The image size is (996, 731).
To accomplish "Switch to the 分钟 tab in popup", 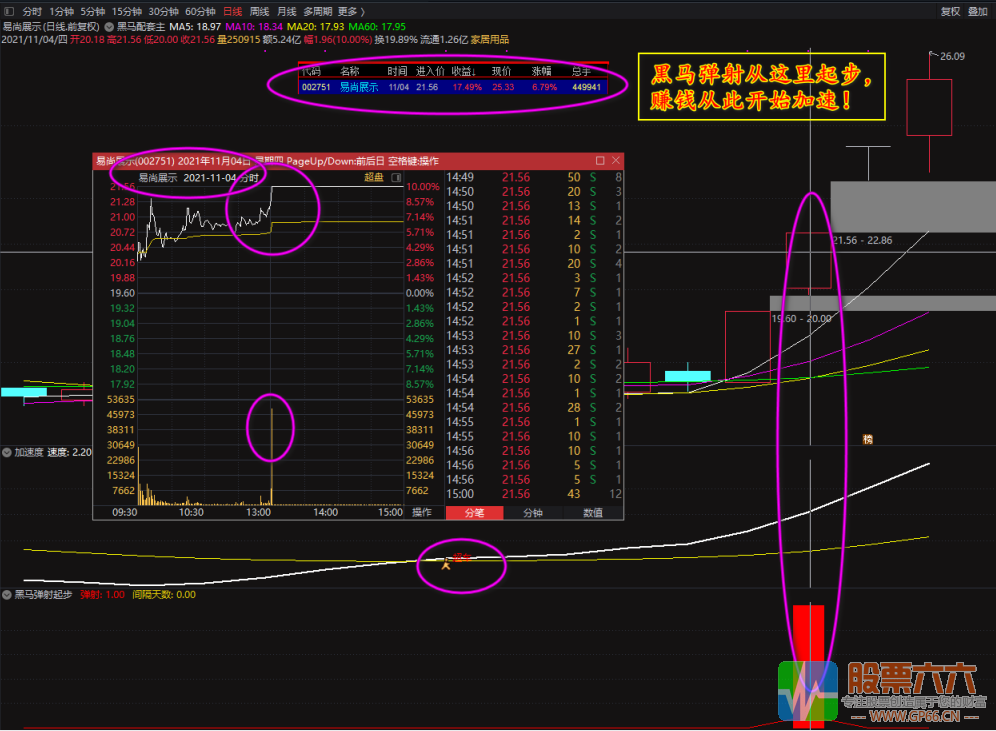I will [x=534, y=512].
